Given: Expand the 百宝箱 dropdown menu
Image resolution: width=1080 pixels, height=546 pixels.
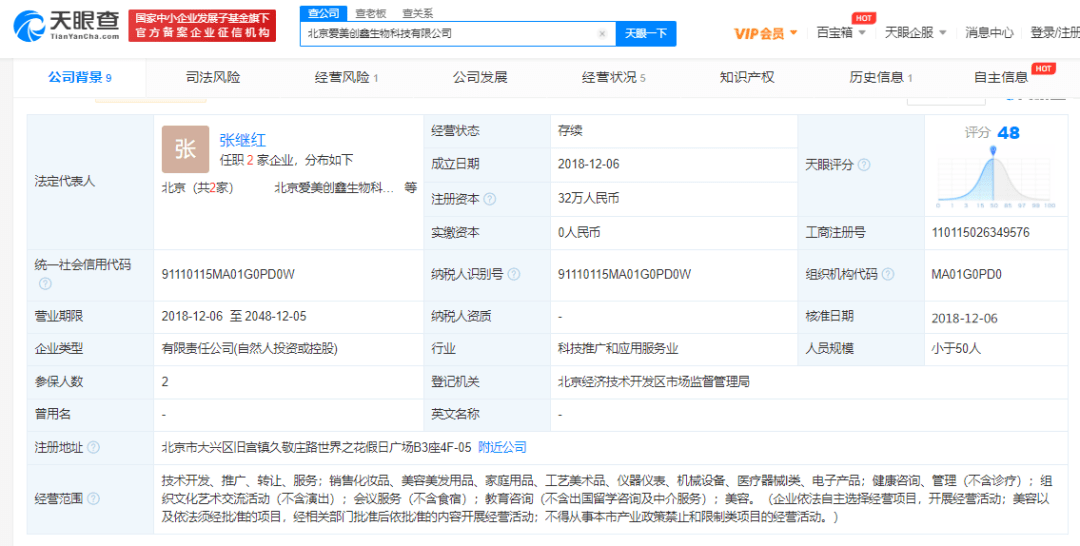Looking at the screenshot, I should pos(840,33).
